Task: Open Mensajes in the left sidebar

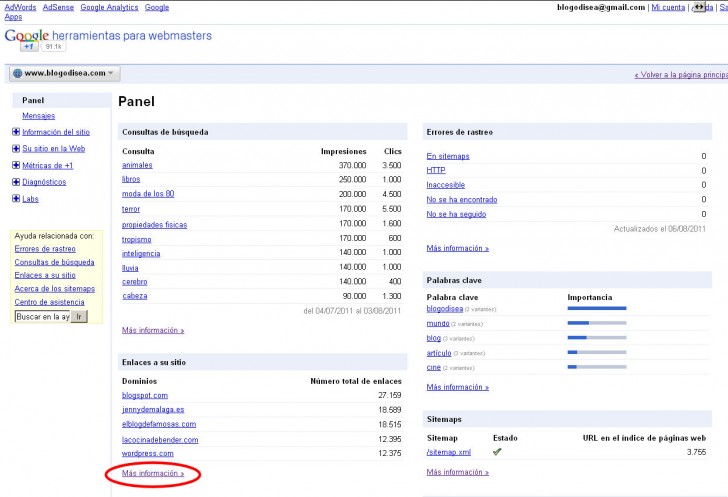Action: tap(38, 116)
